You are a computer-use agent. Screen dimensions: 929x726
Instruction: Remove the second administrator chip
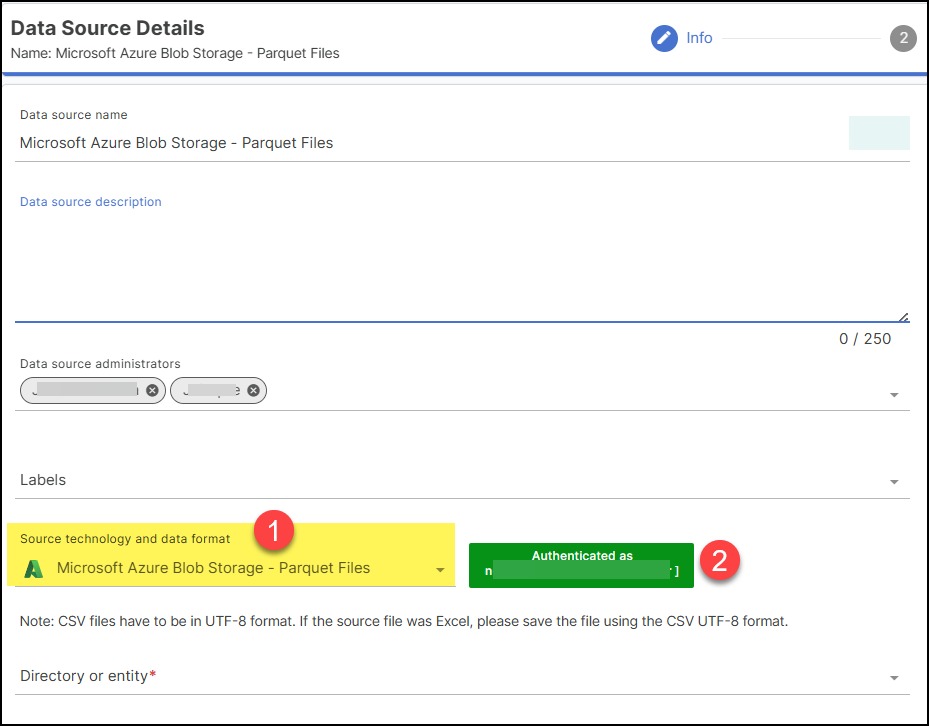[253, 390]
